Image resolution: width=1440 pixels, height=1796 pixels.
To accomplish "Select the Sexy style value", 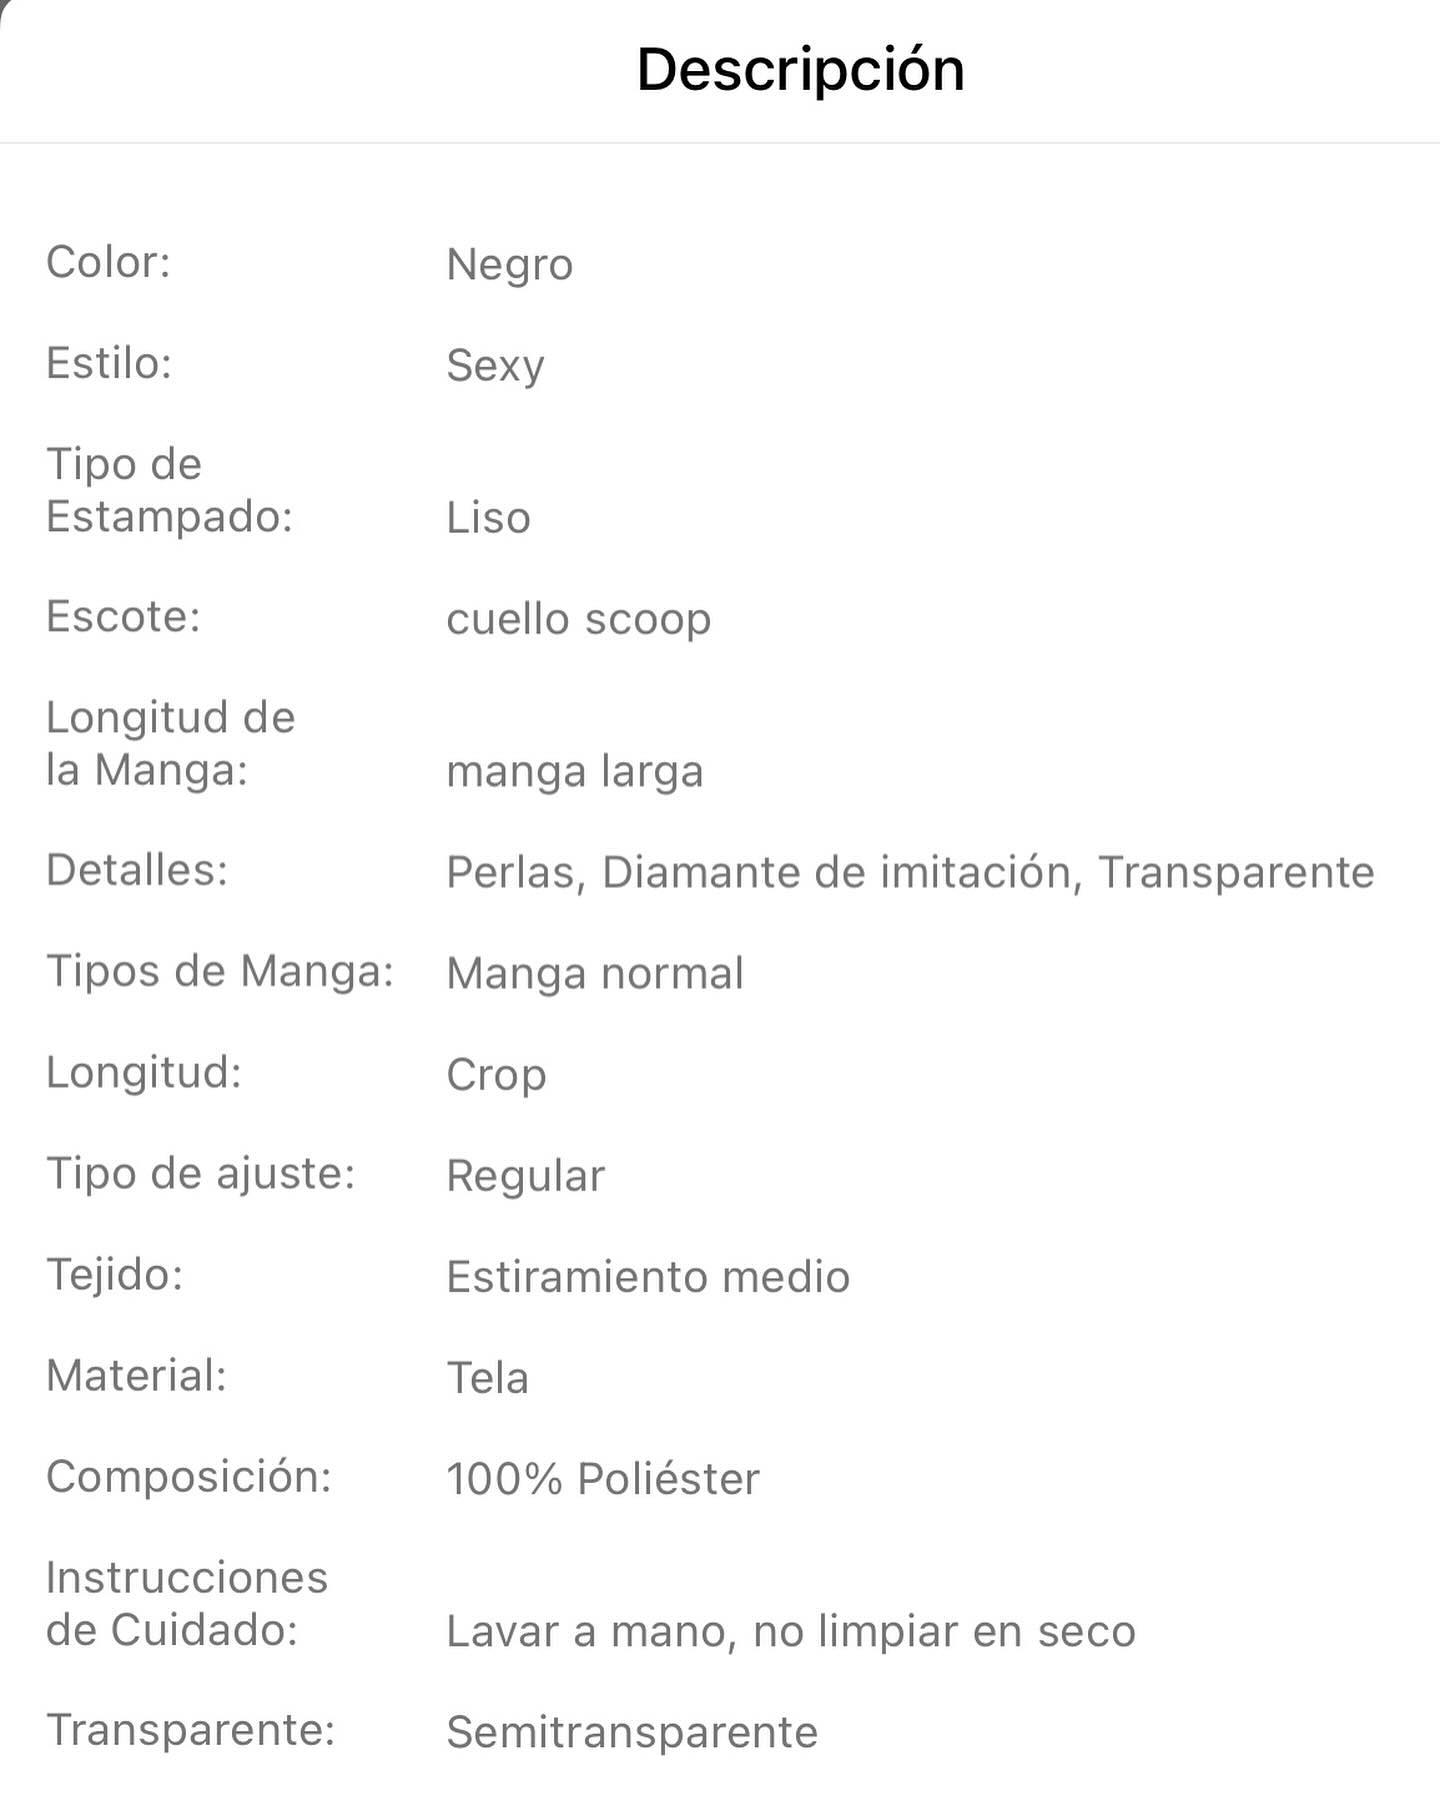I will [495, 366].
